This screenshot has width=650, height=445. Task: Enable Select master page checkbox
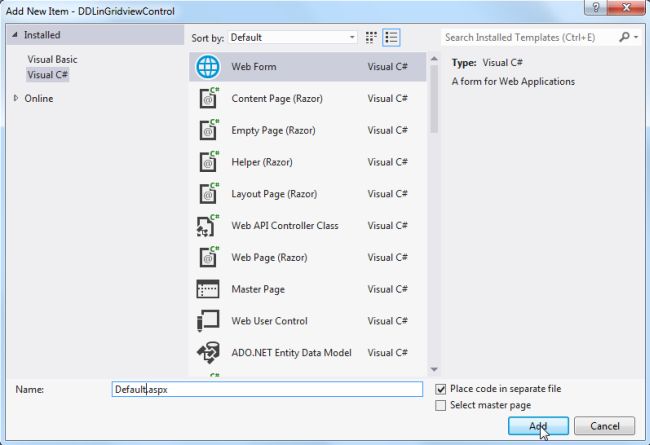[x=441, y=405]
